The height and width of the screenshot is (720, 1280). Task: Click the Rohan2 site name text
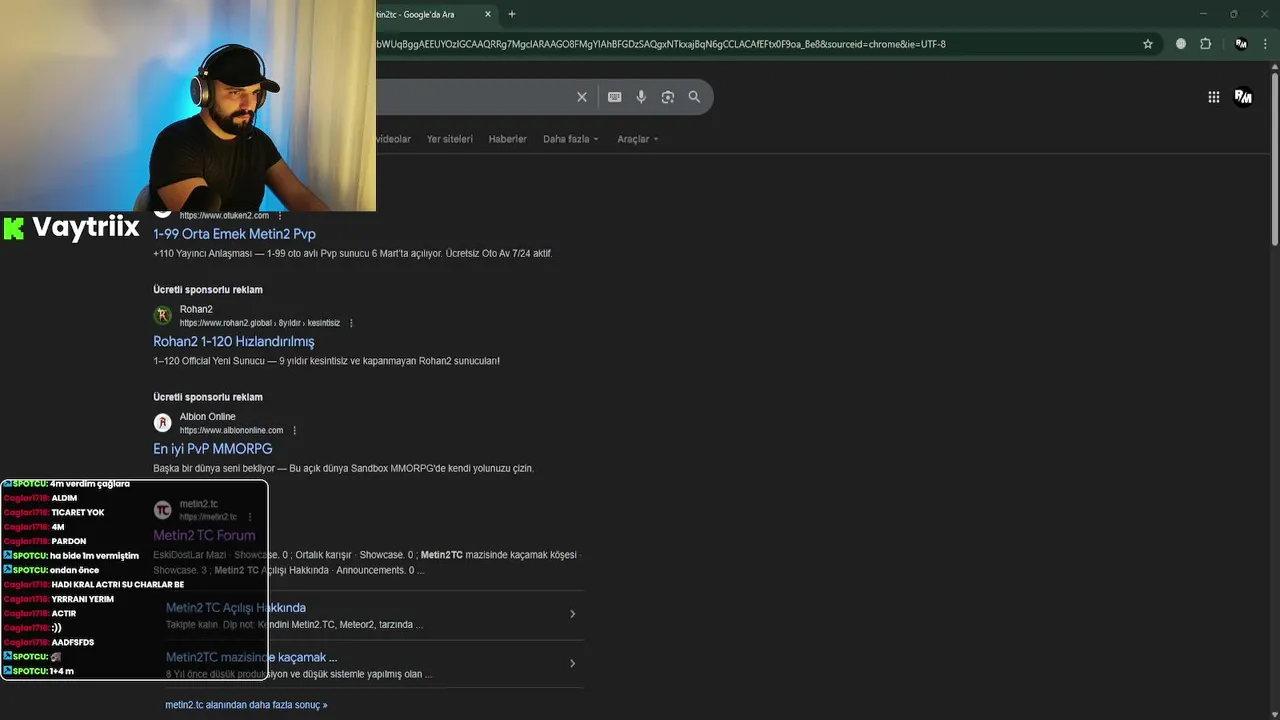tap(196, 310)
